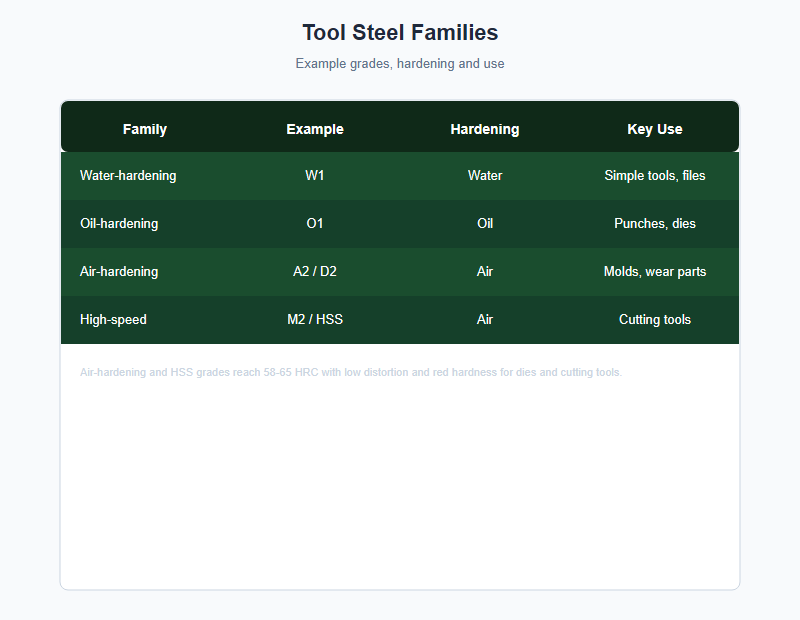Click the 'A2 / D2' example cell
This screenshot has height=620, width=800.
315,271
